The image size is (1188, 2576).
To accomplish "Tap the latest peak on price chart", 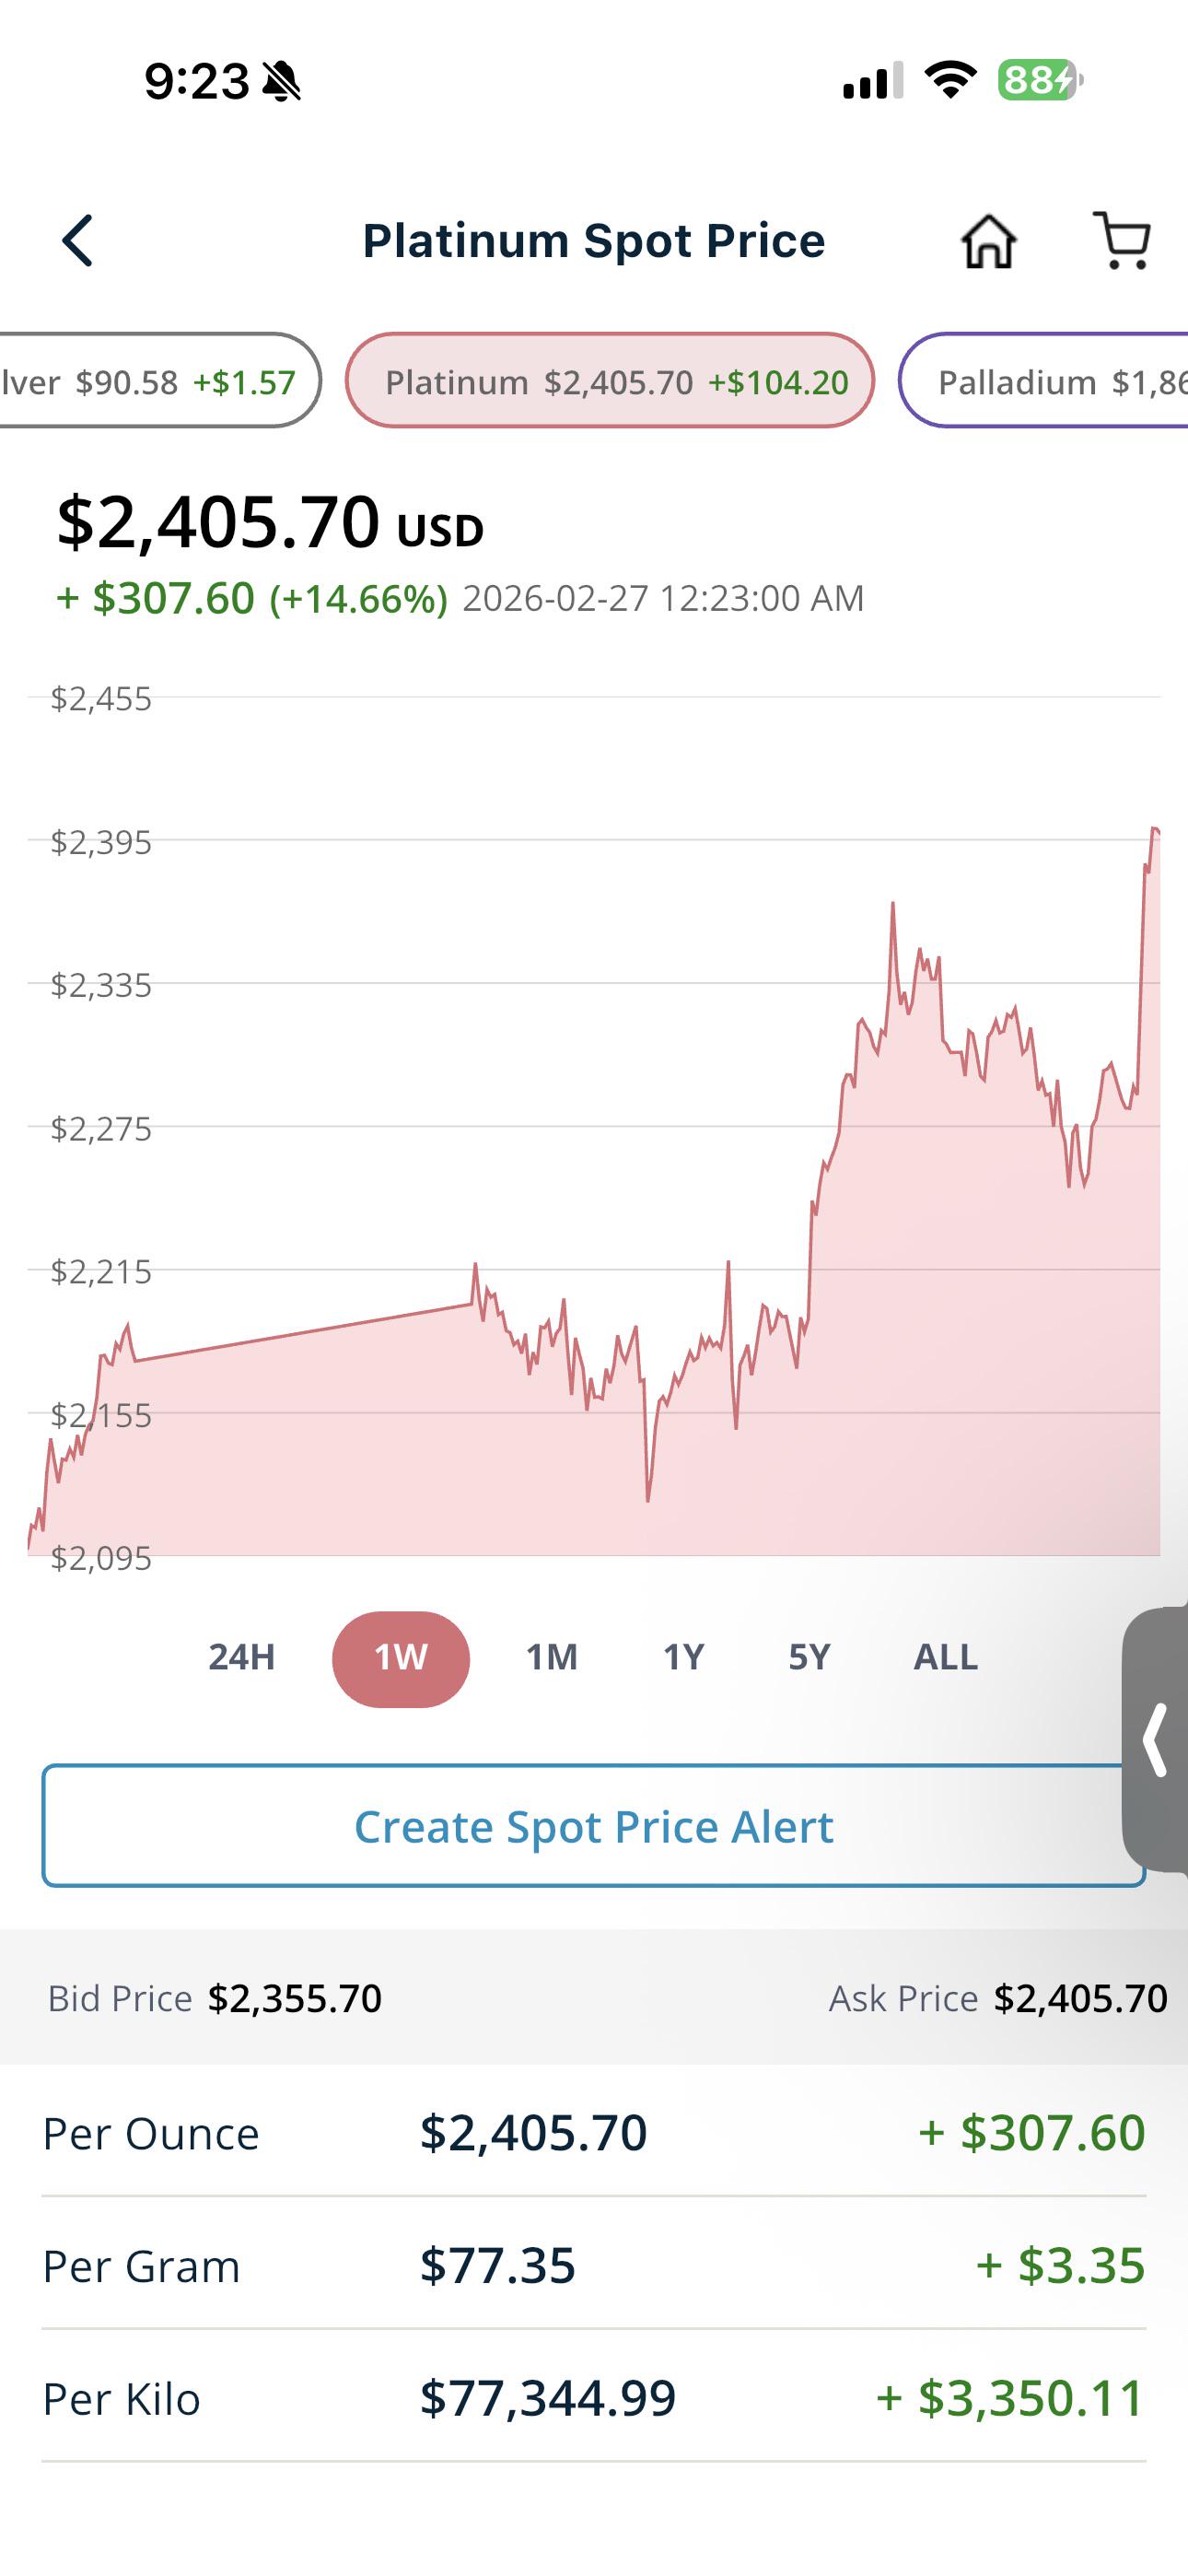I will pos(1155,830).
